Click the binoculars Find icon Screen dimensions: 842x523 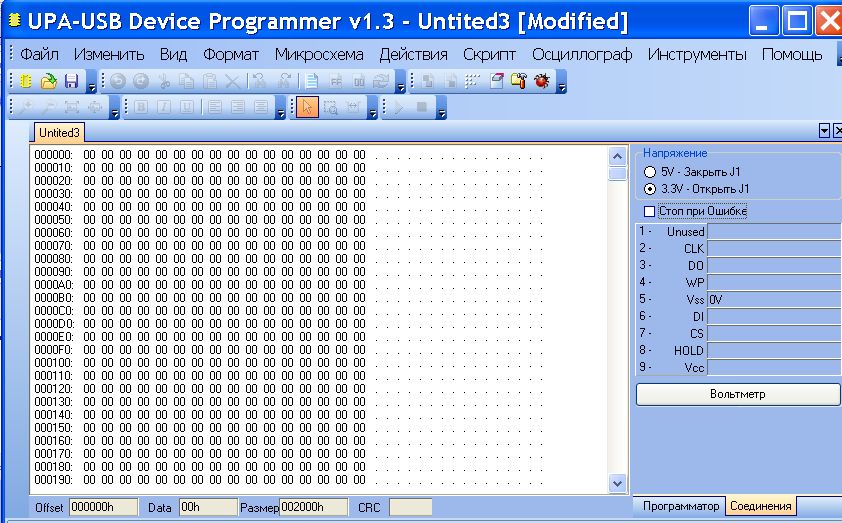tap(259, 81)
